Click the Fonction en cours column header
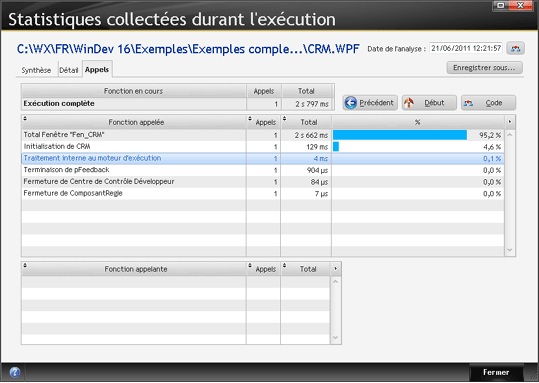 click(x=133, y=91)
